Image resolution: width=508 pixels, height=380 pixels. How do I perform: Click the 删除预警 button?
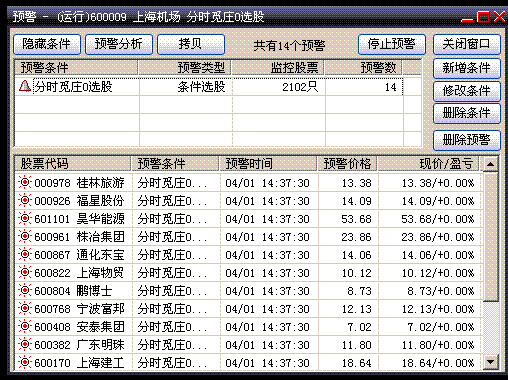click(x=467, y=140)
